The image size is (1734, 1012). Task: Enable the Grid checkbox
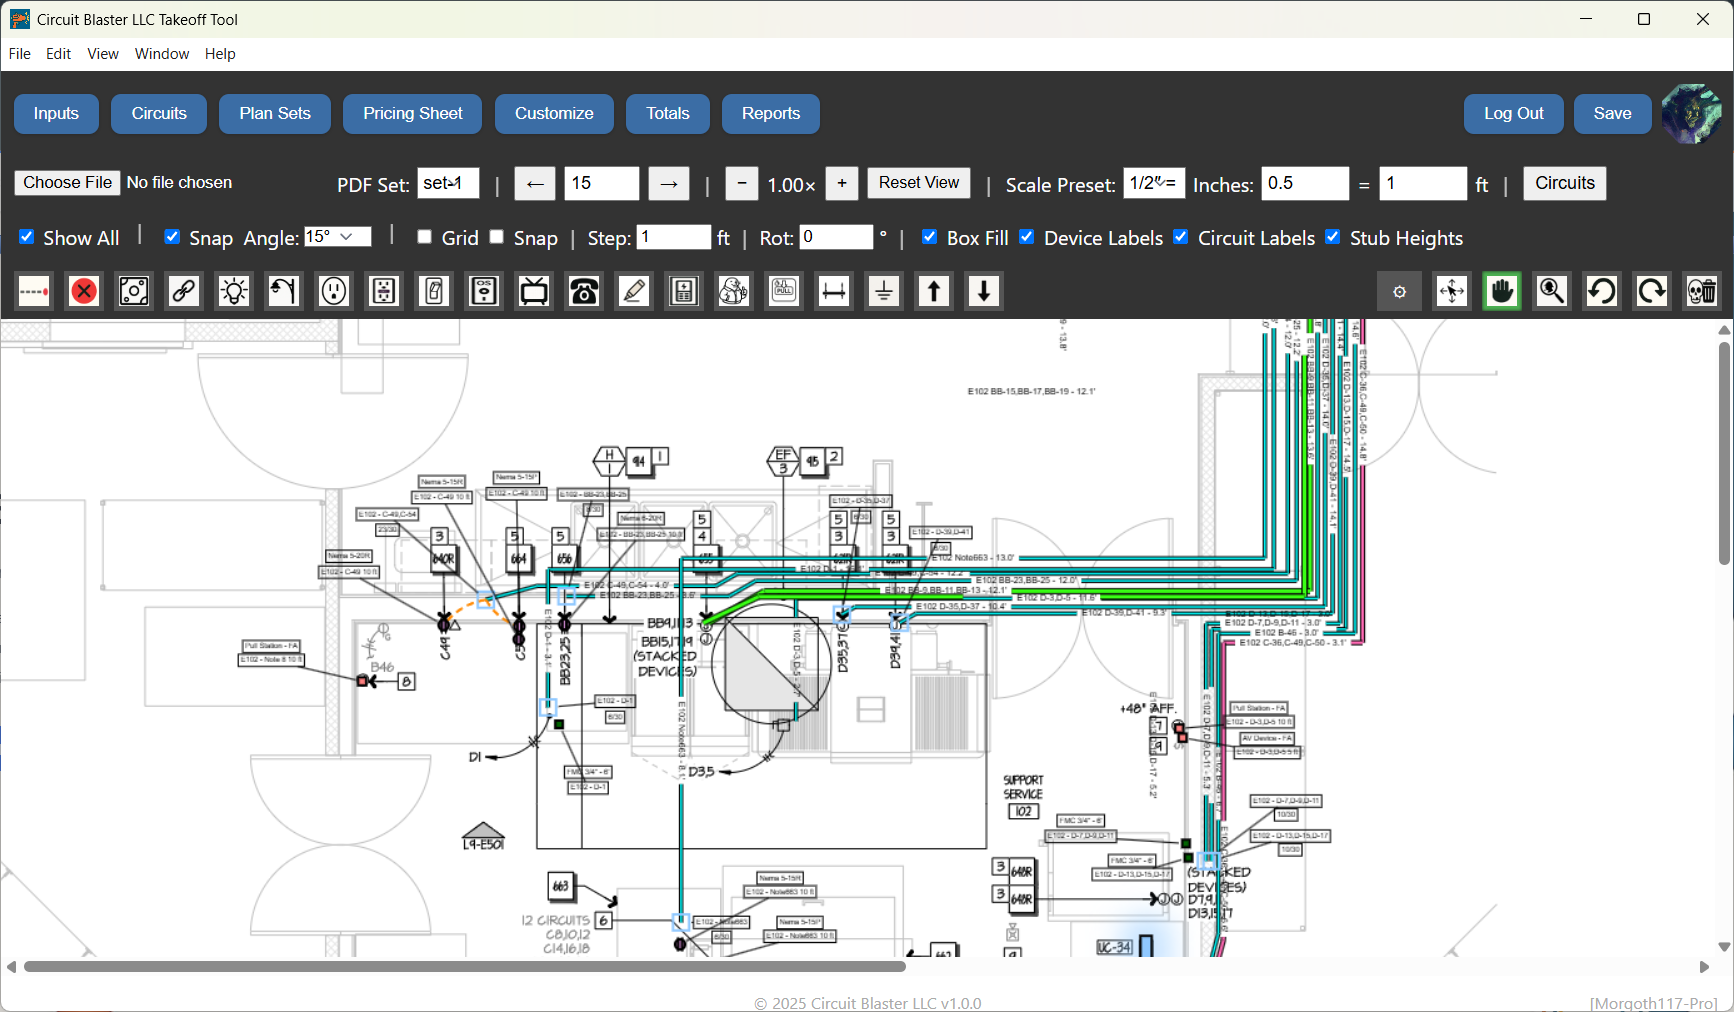[424, 237]
